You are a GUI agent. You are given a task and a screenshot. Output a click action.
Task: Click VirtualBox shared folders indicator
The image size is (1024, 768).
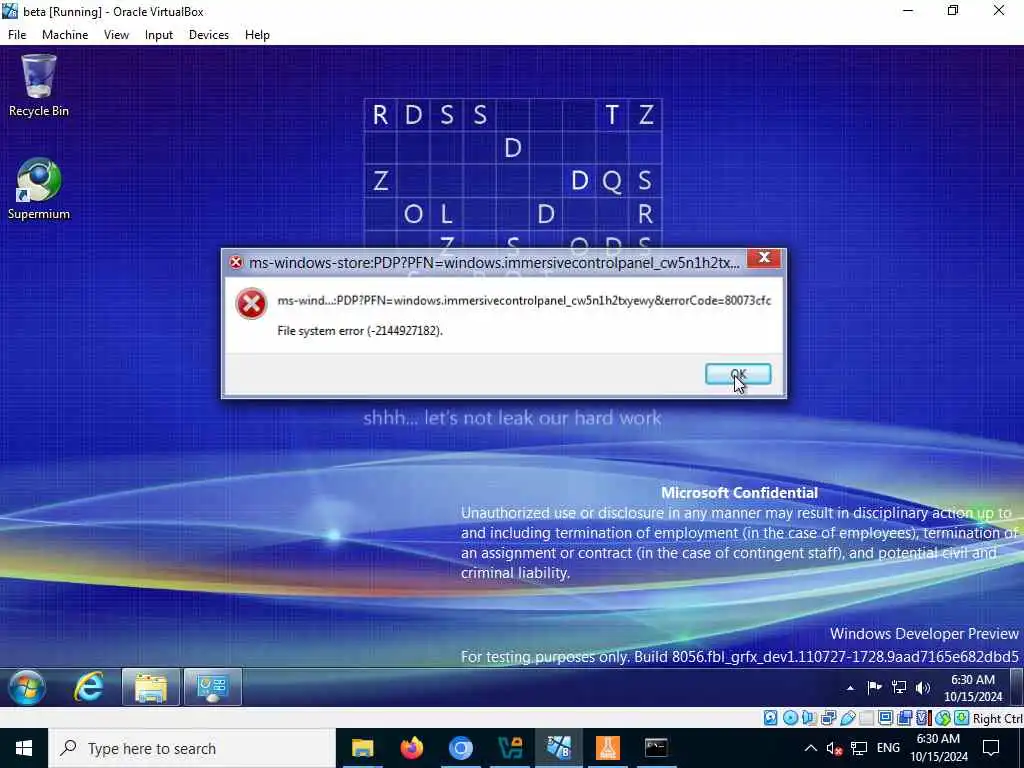pos(867,718)
